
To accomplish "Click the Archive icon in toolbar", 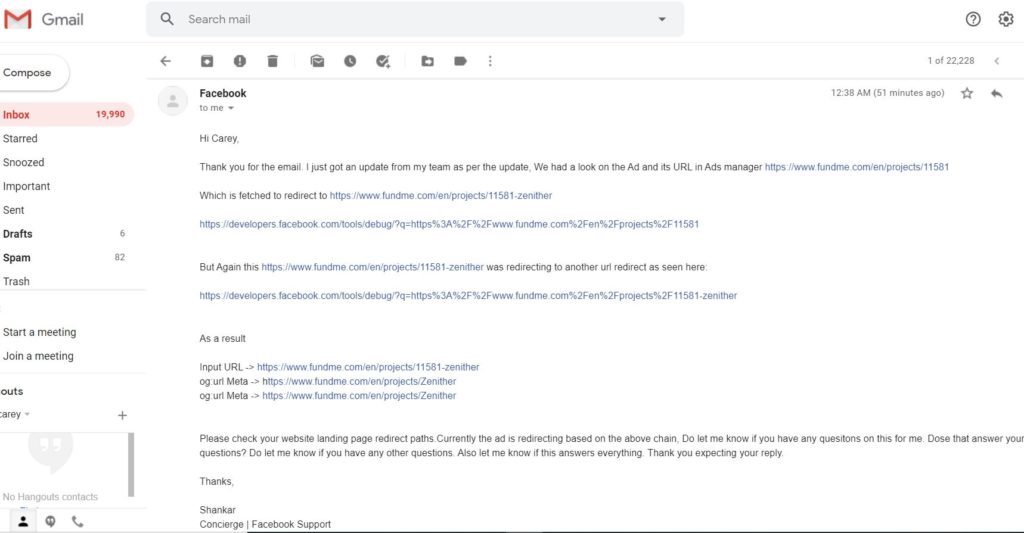I will click(207, 61).
